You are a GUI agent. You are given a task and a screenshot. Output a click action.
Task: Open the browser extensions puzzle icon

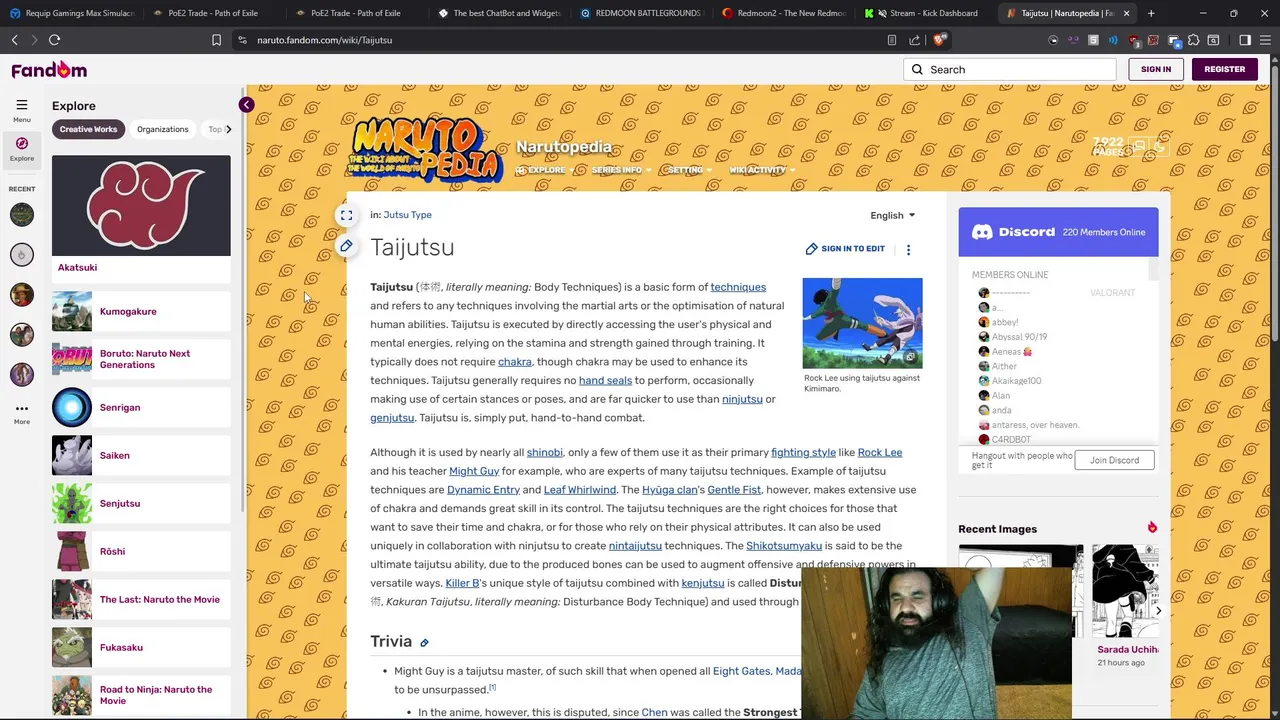coord(1193,40)
